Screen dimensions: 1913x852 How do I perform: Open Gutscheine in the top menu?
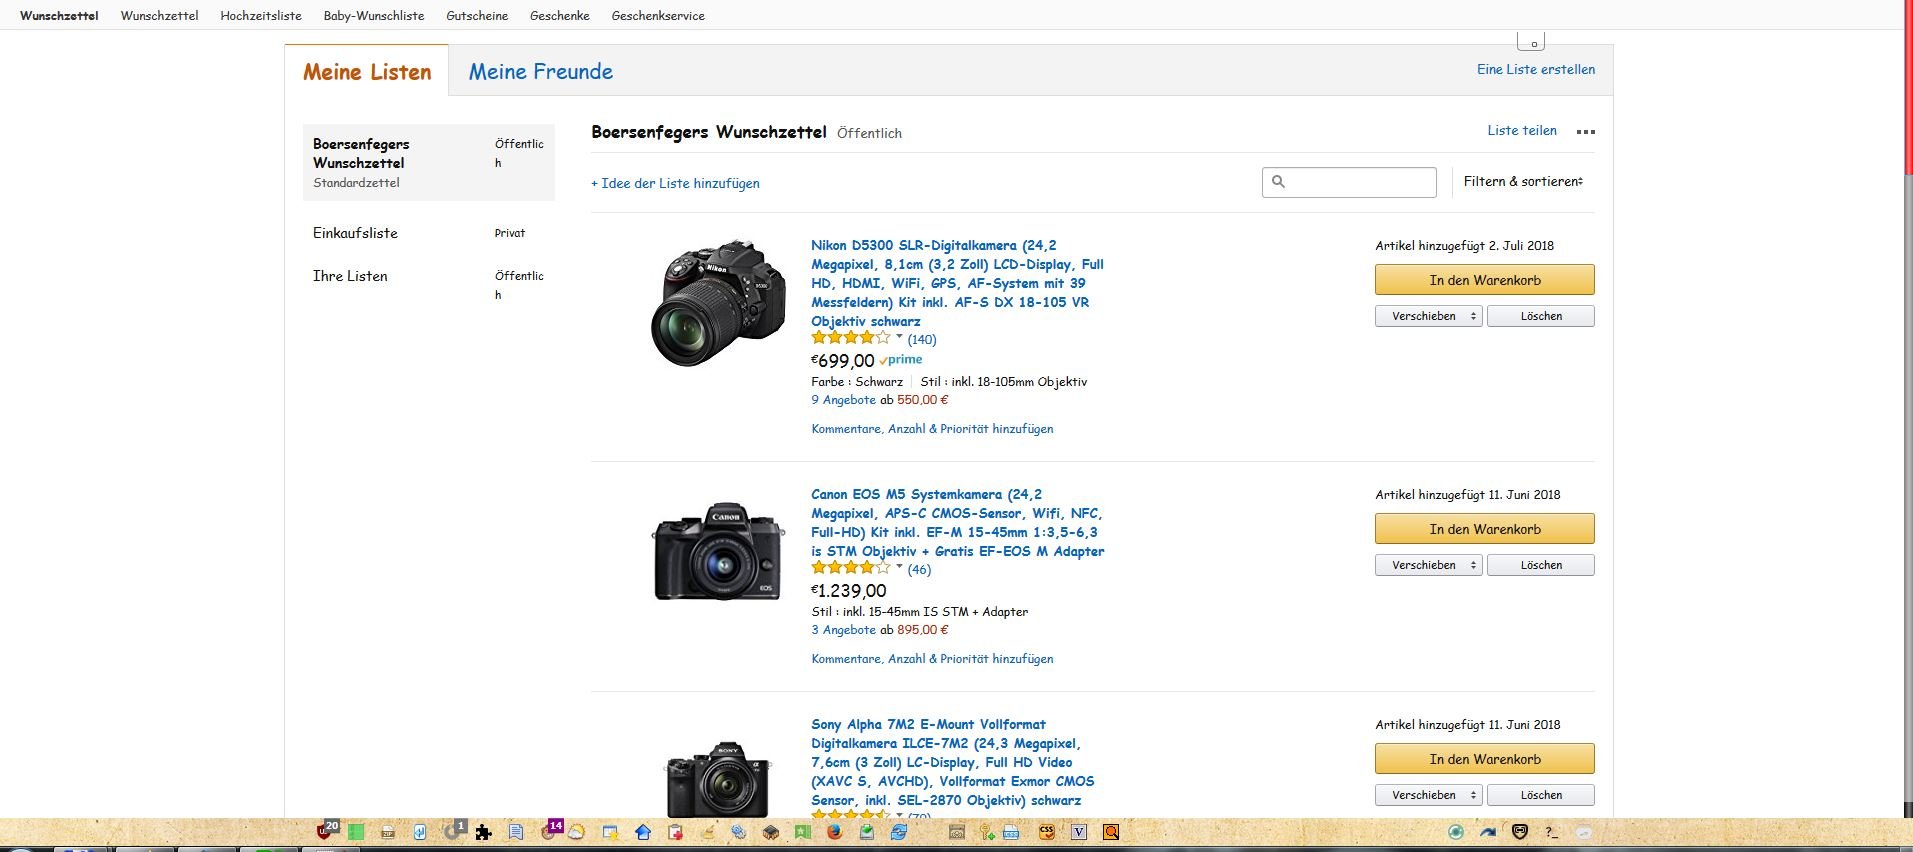[477, 15]
